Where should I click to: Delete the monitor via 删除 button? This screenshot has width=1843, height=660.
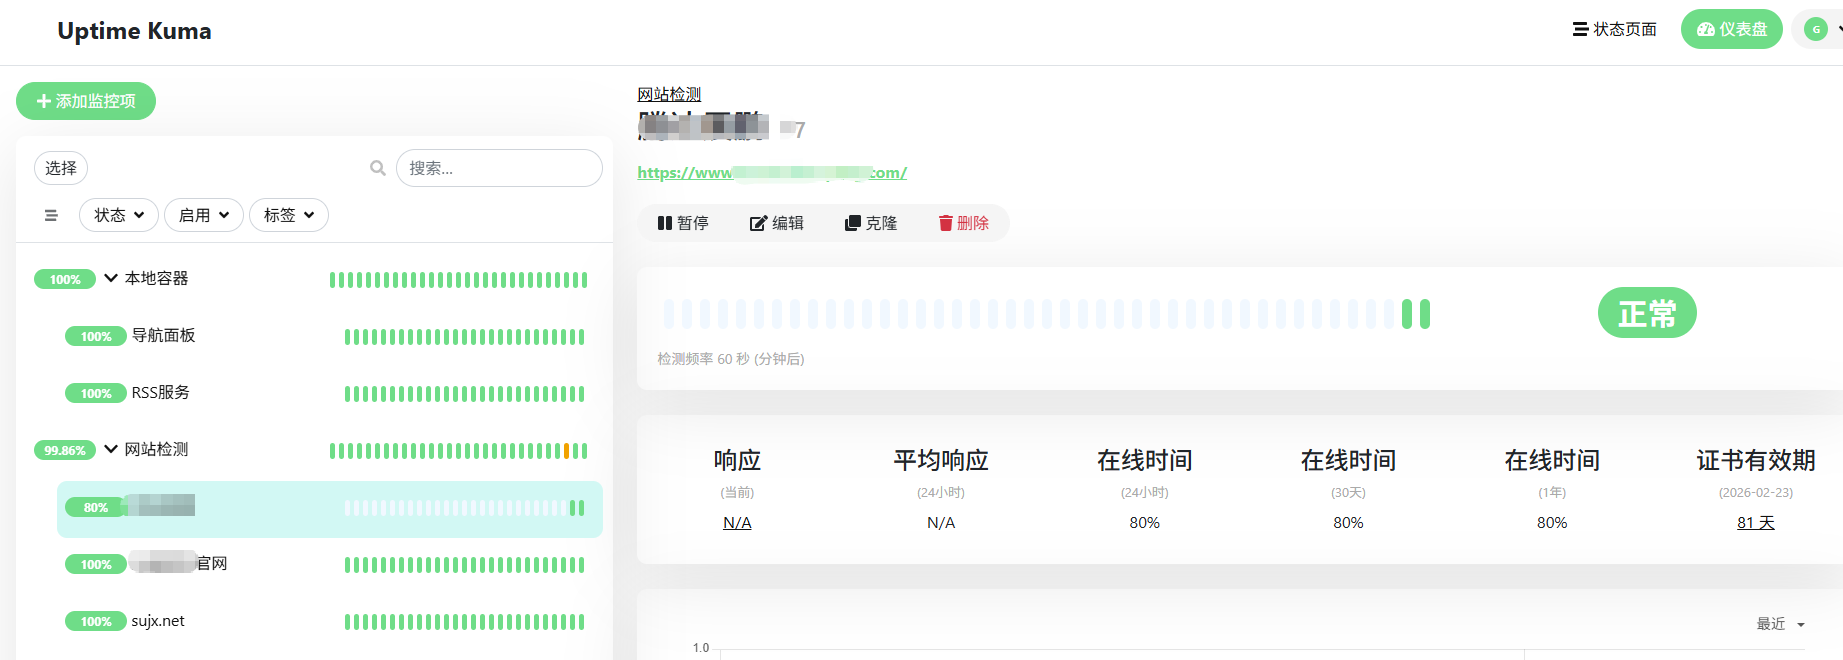pyautogui.click(x=963, y=223)
